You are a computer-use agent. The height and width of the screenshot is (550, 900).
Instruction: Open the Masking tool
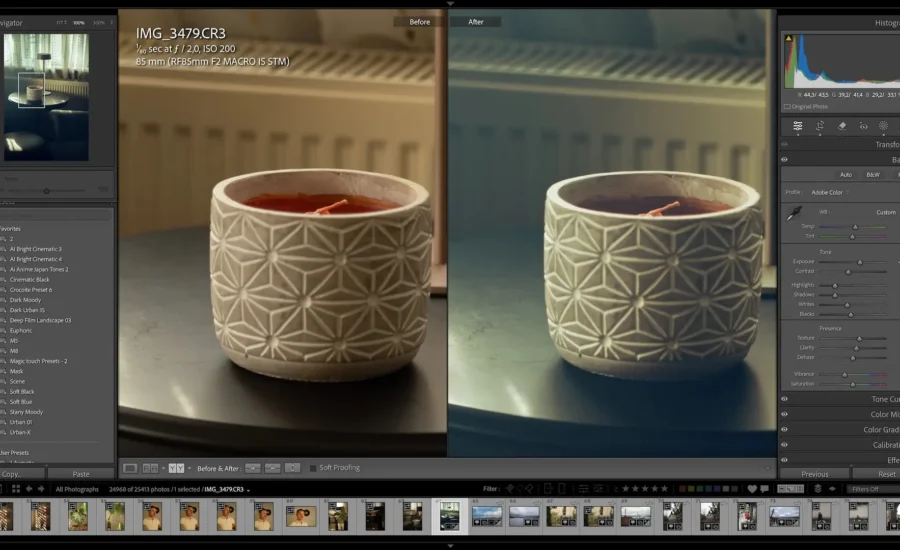(x=883, y=126)
